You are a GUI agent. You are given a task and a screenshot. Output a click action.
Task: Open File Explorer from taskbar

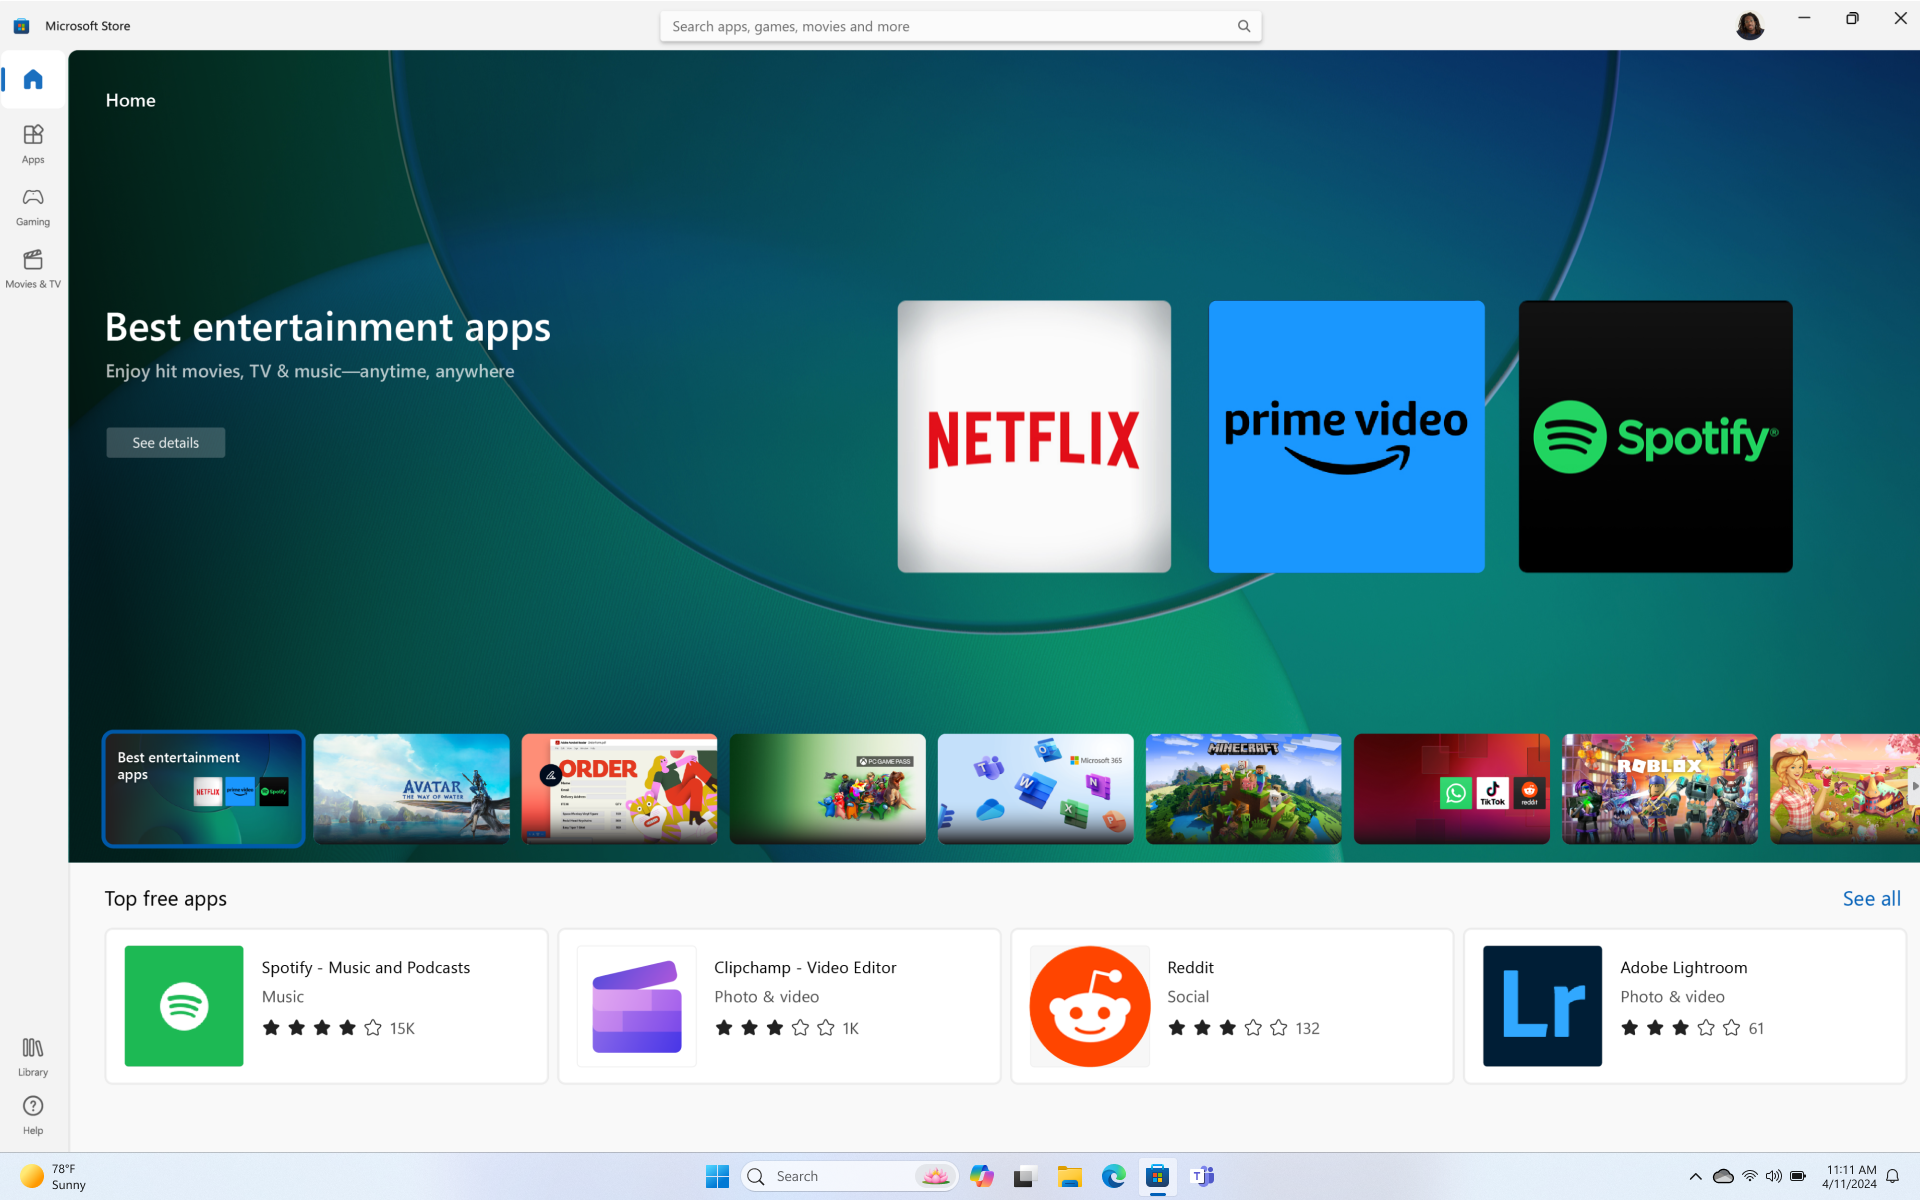click(1070, 1176)
